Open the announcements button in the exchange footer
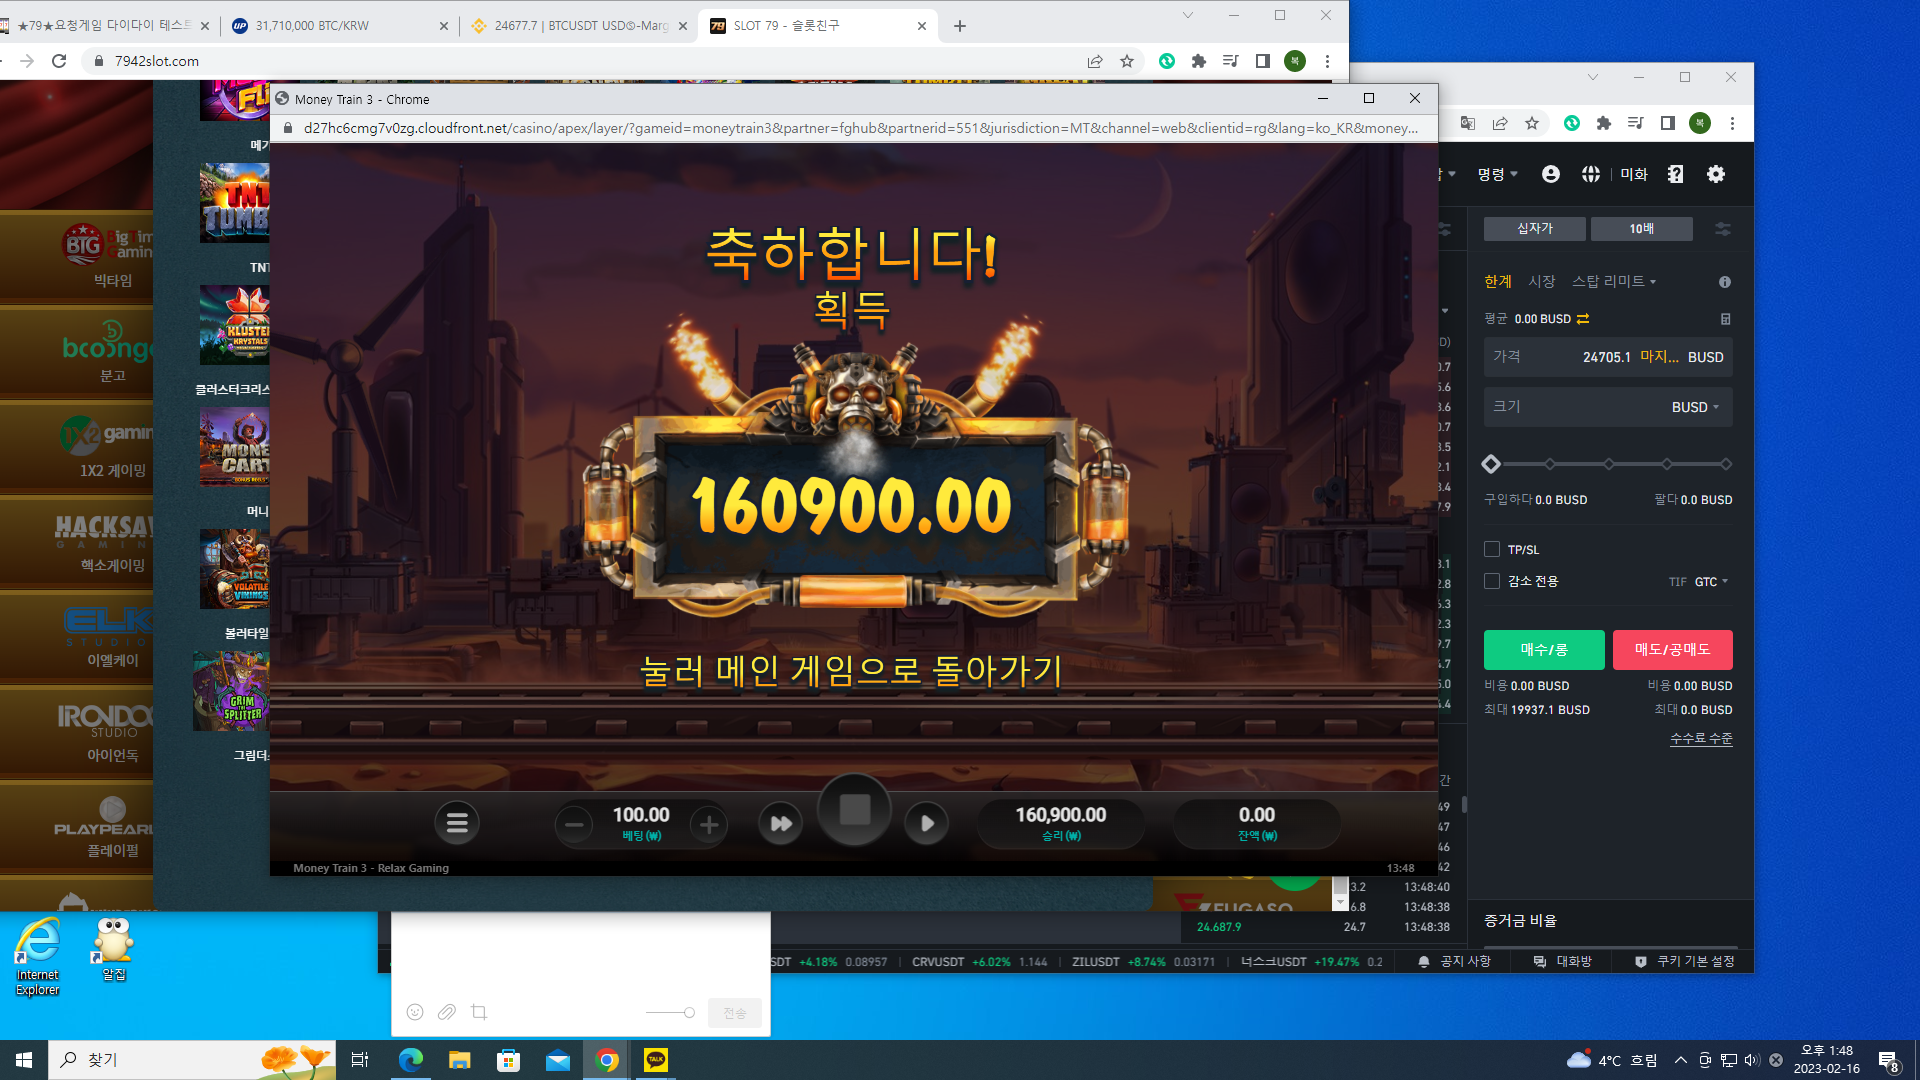The width and height of the screenshot is (1920, 1080). (1454, 961)
